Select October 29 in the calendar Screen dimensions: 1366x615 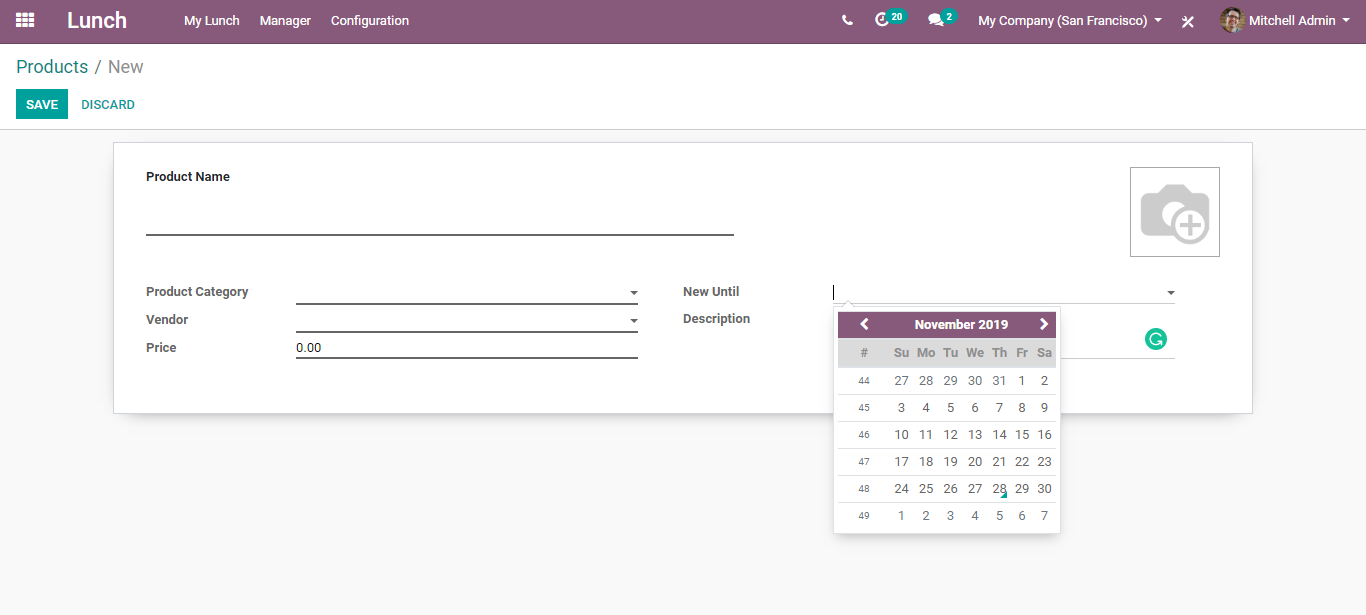tap(950, 381)
